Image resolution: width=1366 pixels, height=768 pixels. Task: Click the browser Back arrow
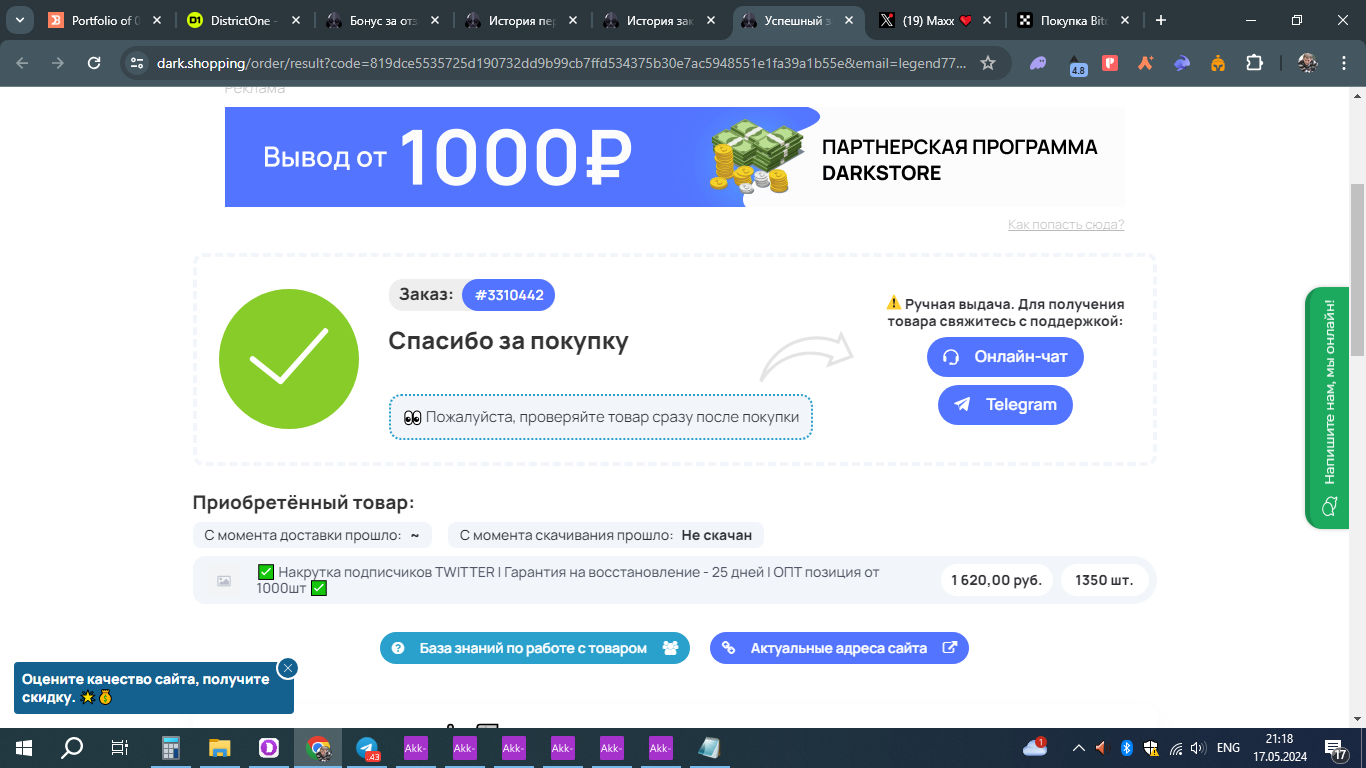point(22,63)
